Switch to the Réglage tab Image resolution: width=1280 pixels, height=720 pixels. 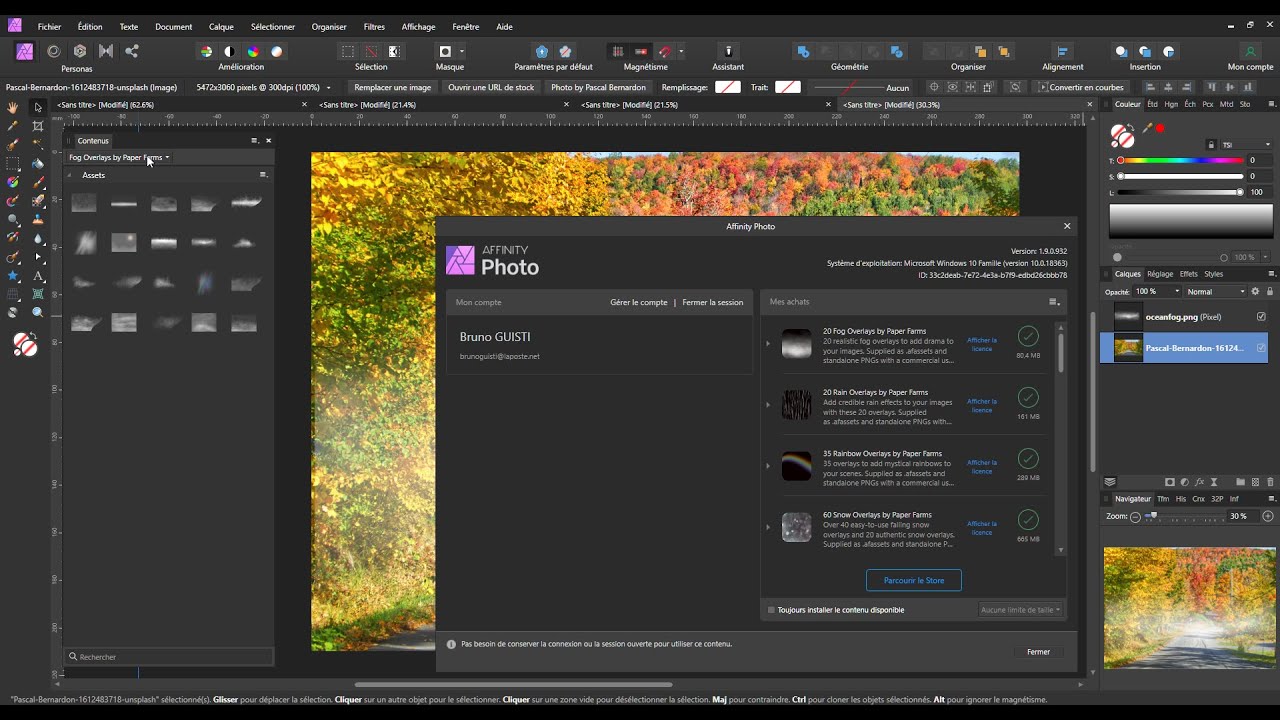[1160, 274]
